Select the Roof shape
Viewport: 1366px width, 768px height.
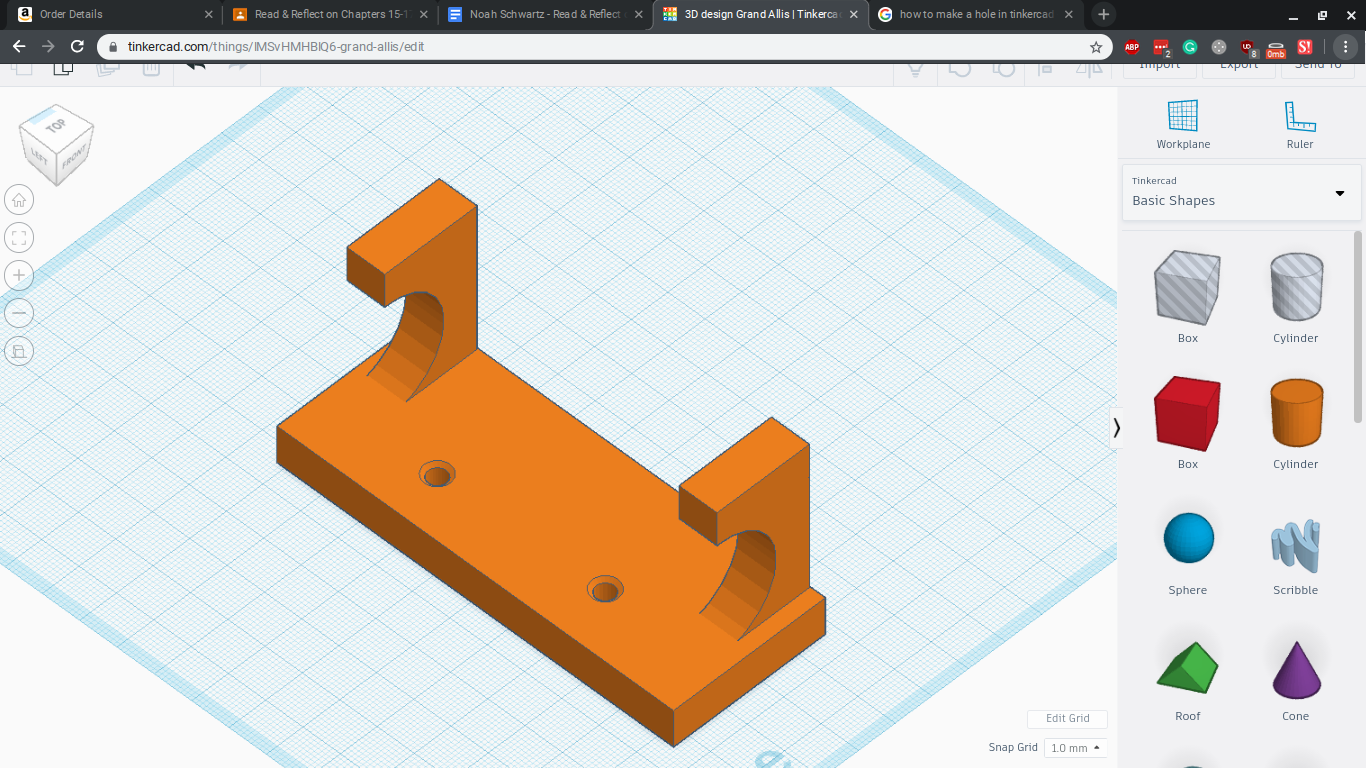coord(1187,663)
